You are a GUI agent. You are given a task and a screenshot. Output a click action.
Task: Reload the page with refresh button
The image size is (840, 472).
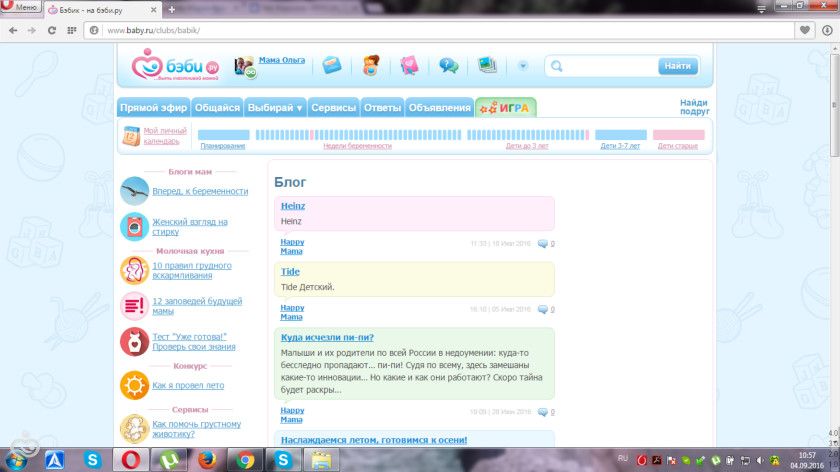pyautogui.click(x=51, y=31)
